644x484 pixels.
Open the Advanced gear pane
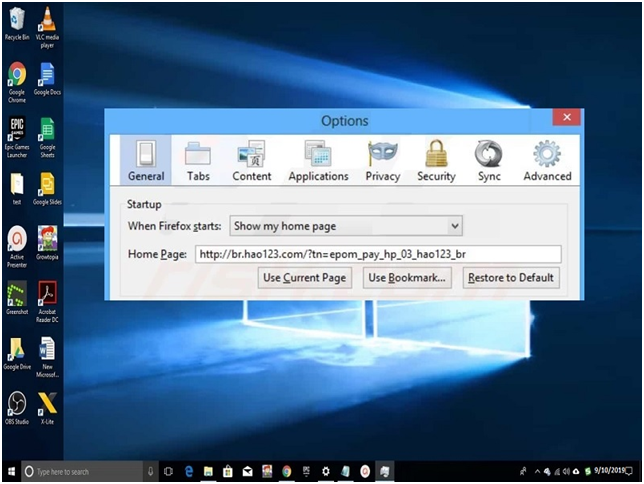point(547,160)
